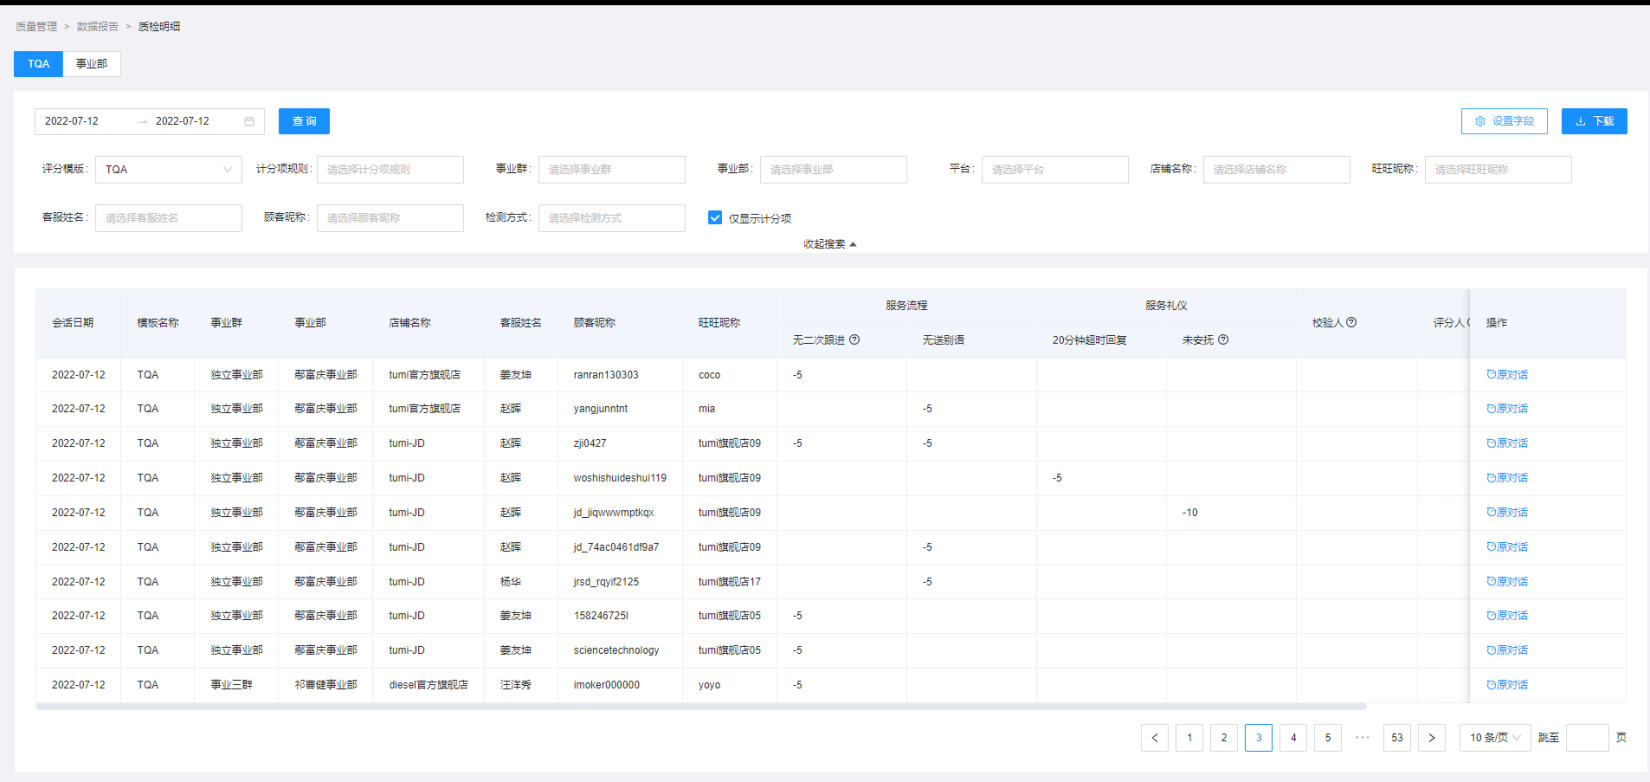Click the diesel官方旗舰店 store cell

[428, 685]
